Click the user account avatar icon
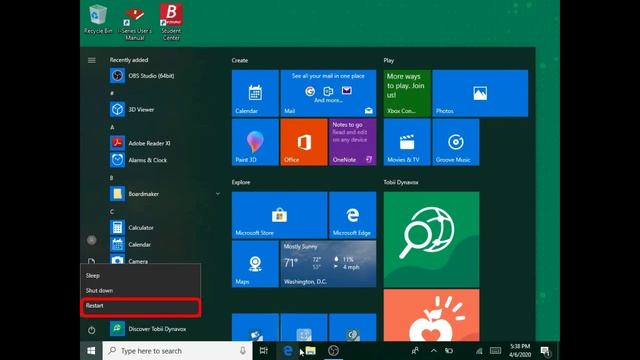 click(91, 240)
